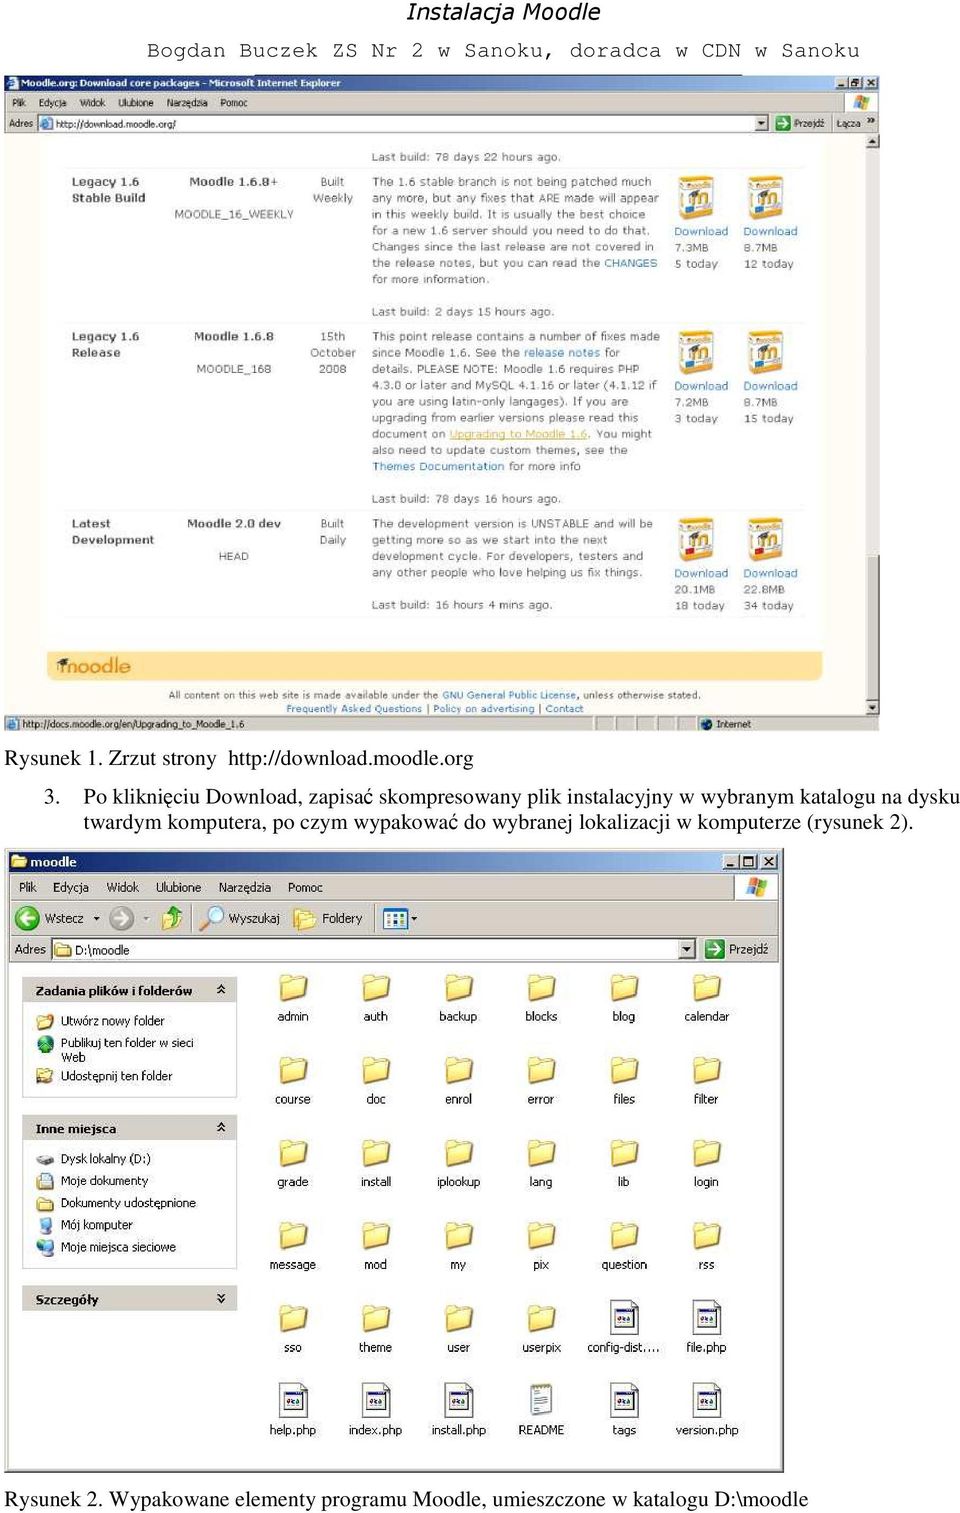Open Ulubione menu in moodle window
The height and width of the screenshot is (1513, 960).
[x=178, y=887]
